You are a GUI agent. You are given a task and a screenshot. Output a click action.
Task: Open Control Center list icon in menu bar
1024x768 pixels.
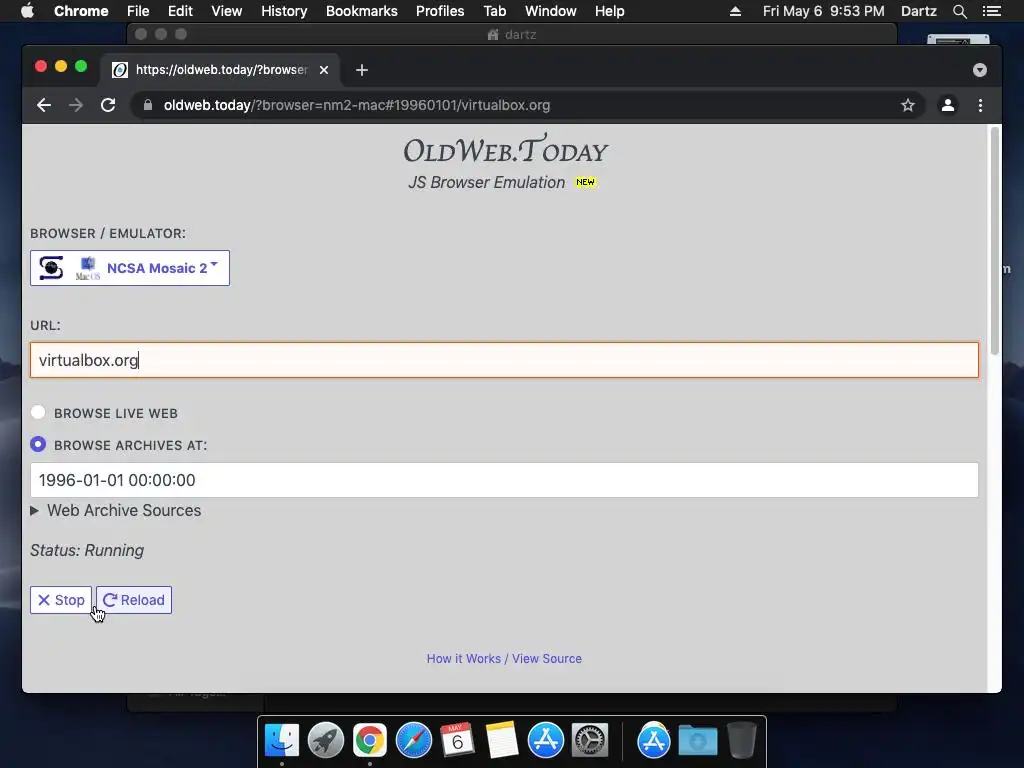click(992, 11)
